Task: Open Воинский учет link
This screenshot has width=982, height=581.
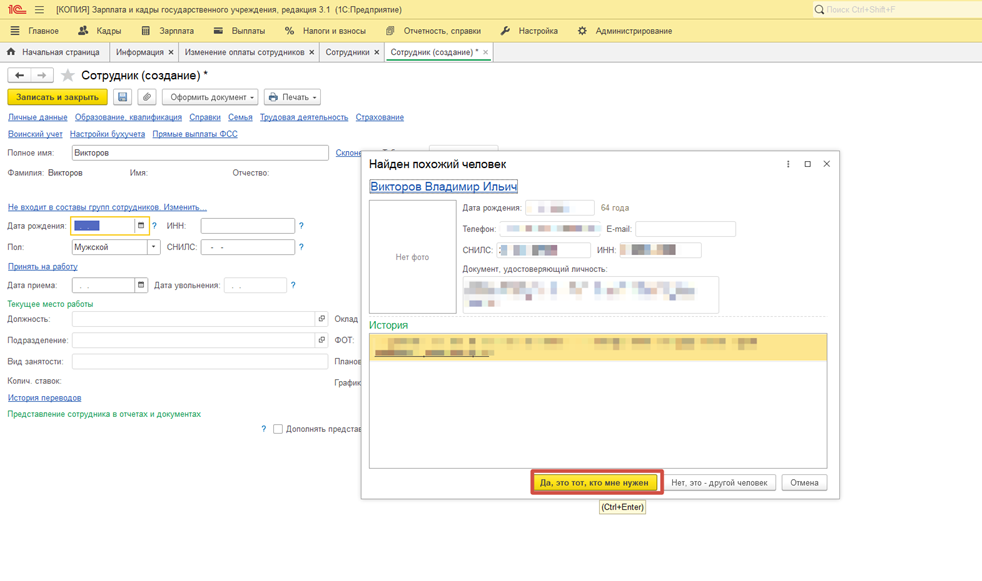Action: click(x=35, y=134)
